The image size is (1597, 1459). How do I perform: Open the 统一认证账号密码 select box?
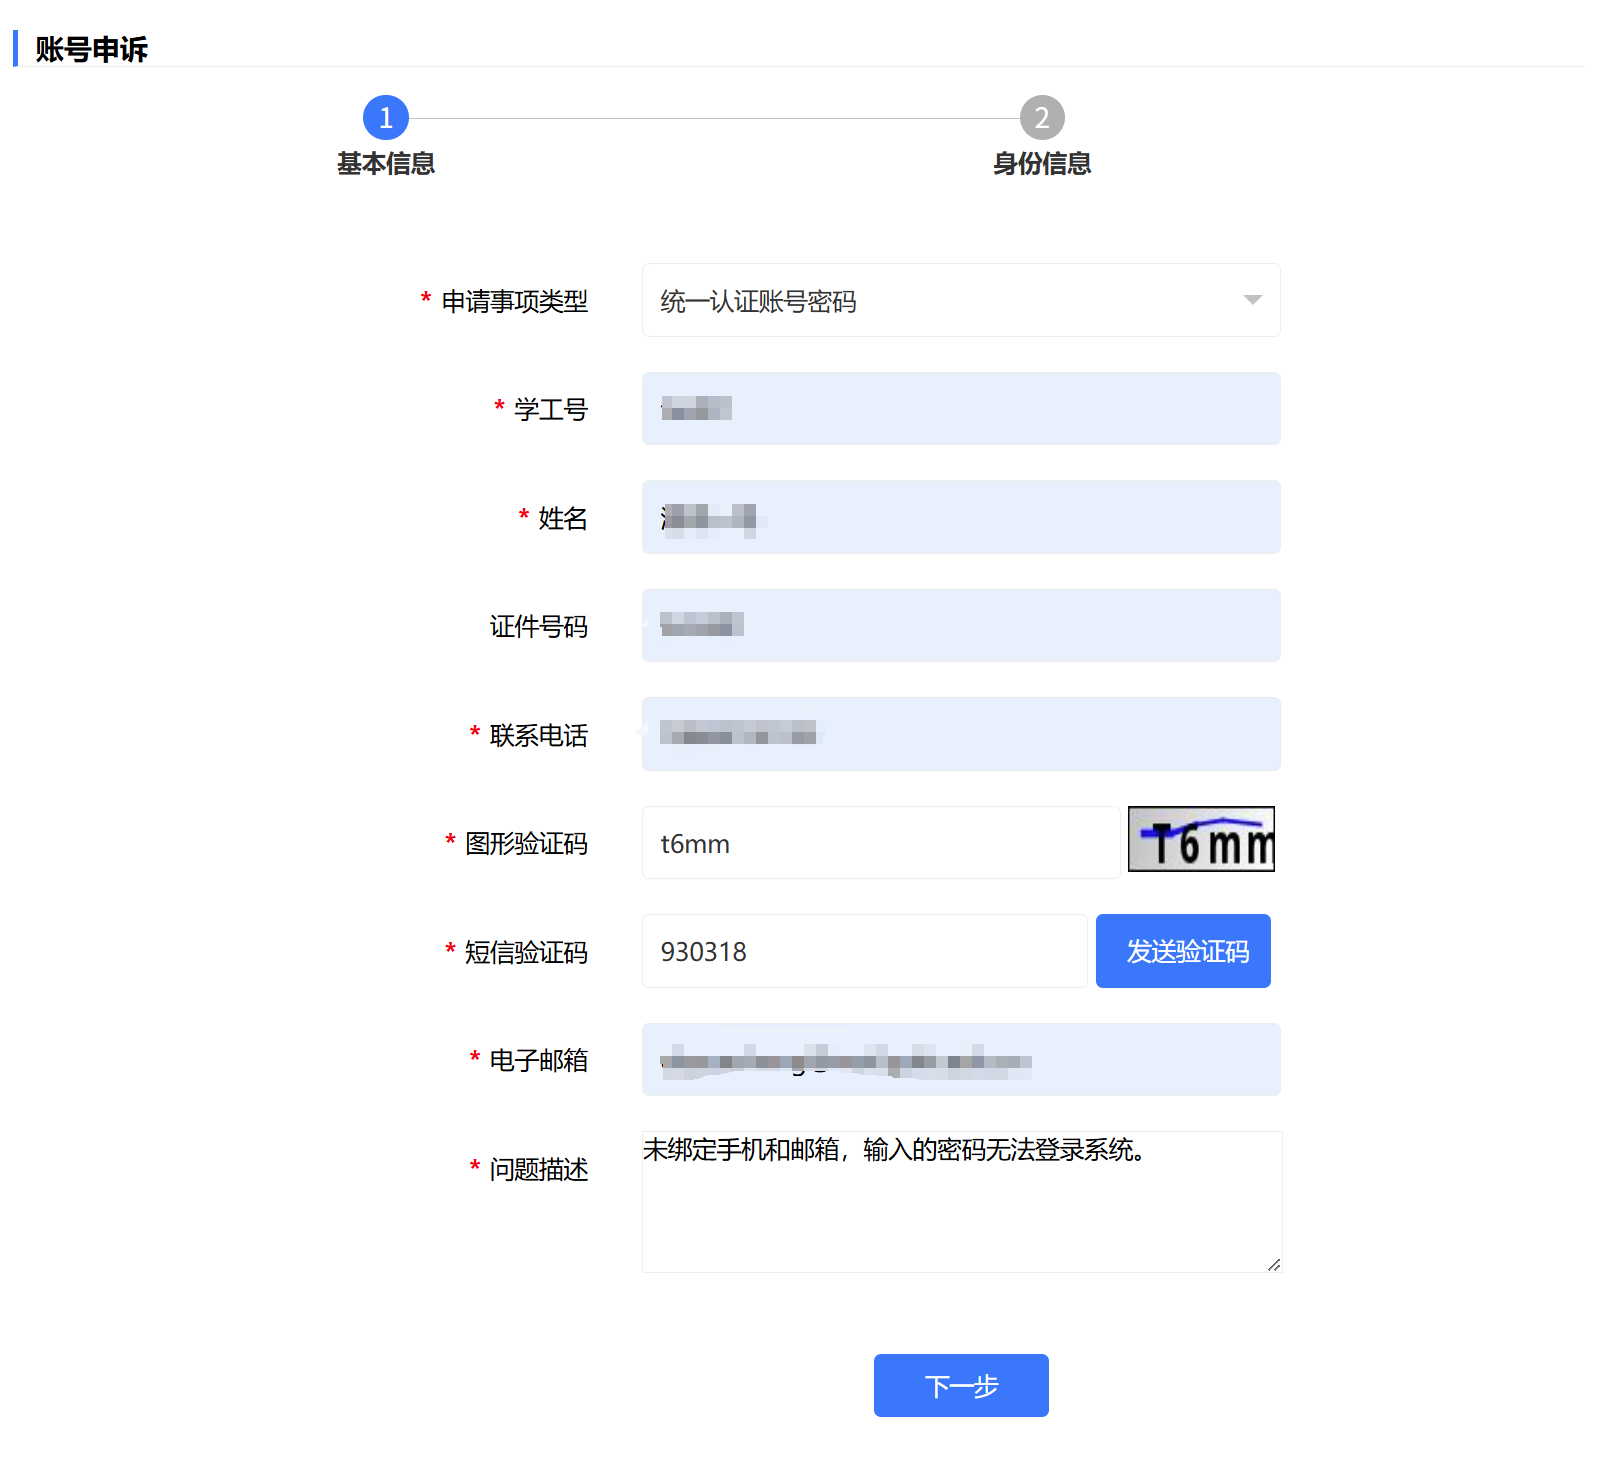(940, 300)
